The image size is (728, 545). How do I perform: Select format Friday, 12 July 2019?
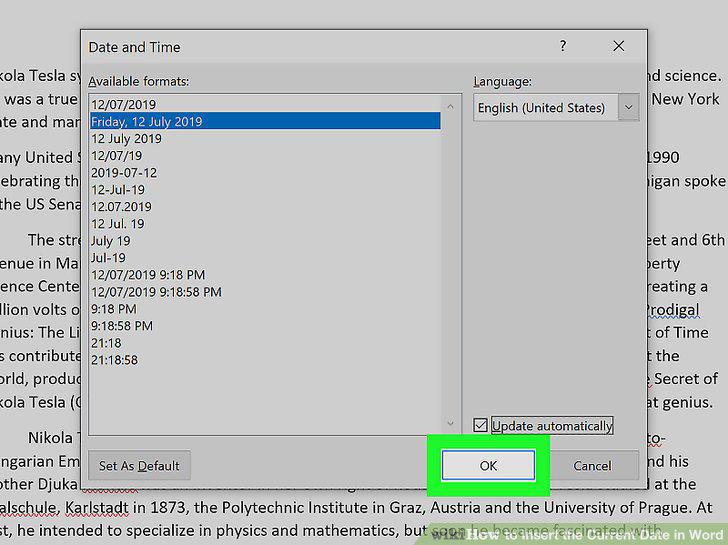(265, 121)
